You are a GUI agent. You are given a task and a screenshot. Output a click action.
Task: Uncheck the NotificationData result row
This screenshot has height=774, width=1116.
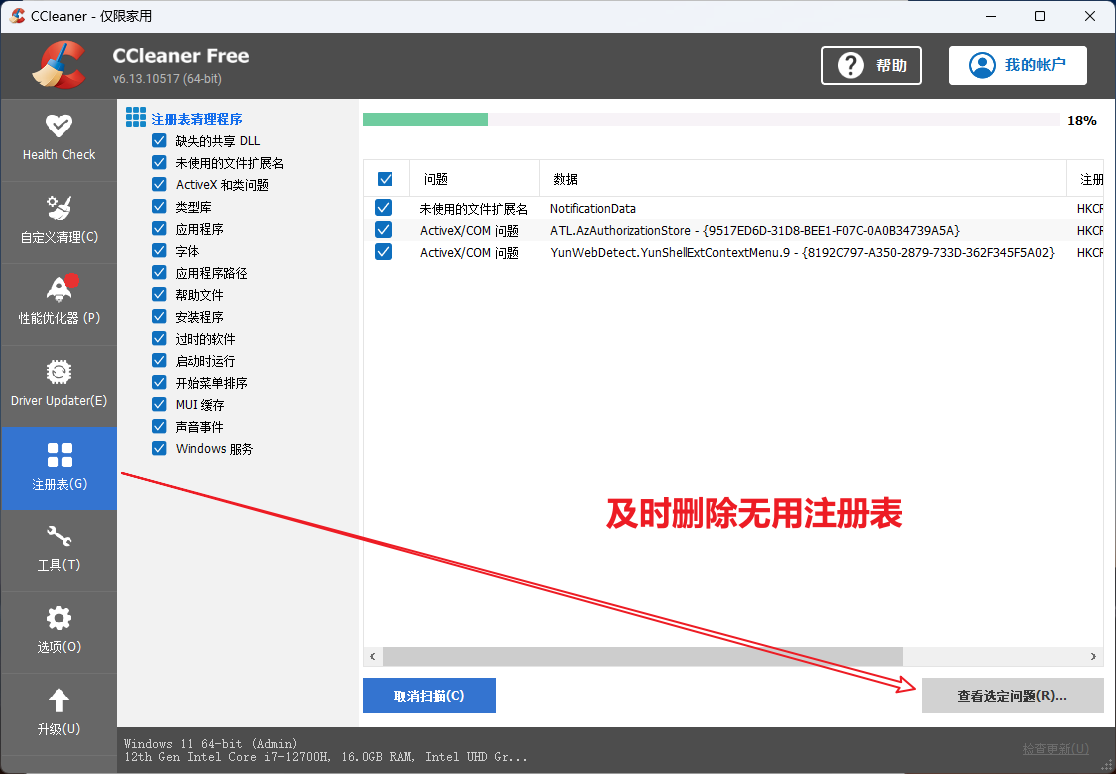click(x=384, y=208)
